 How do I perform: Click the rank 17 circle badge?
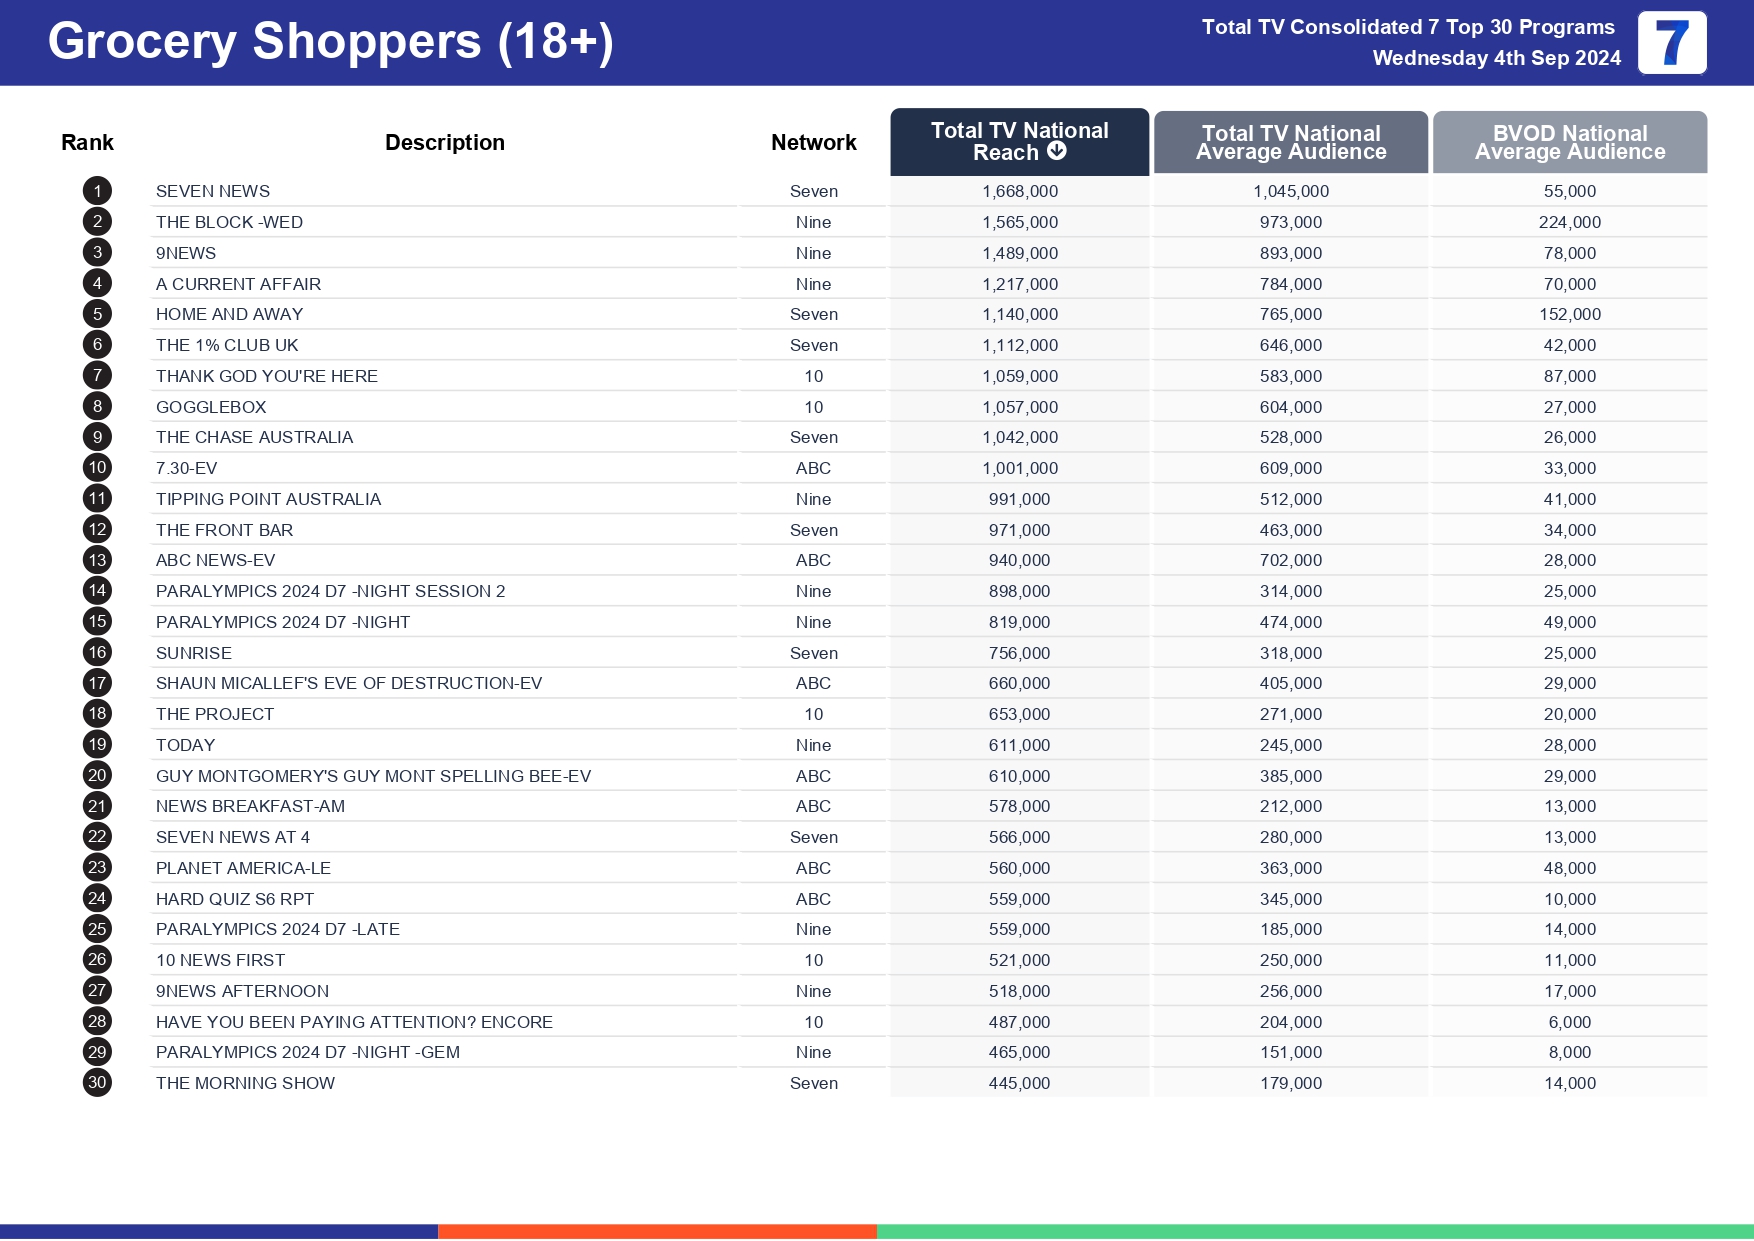pos(97,683)
